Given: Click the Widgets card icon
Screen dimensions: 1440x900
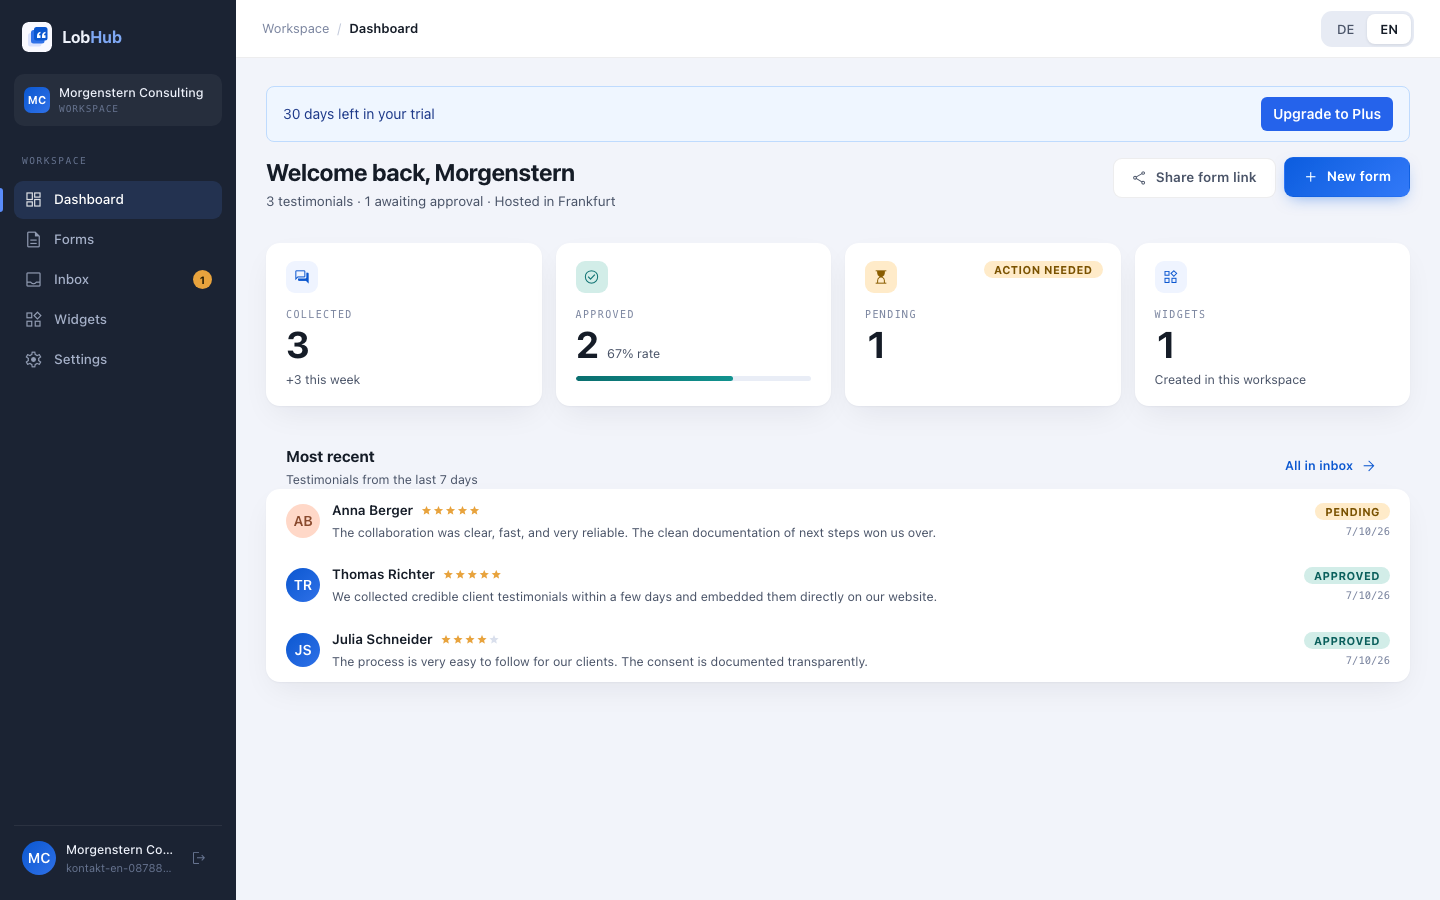Looking at the screenshot, I should (1171, 277).
